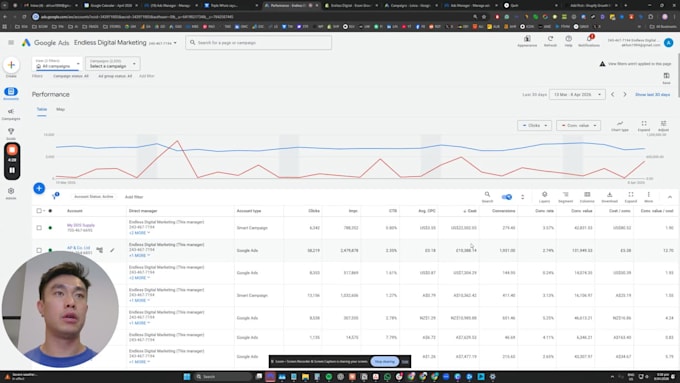The width and height of the screenshot is (680, 383).
Task: Tick the select-all accounts checkbox
Action: [x=39, y=211]
